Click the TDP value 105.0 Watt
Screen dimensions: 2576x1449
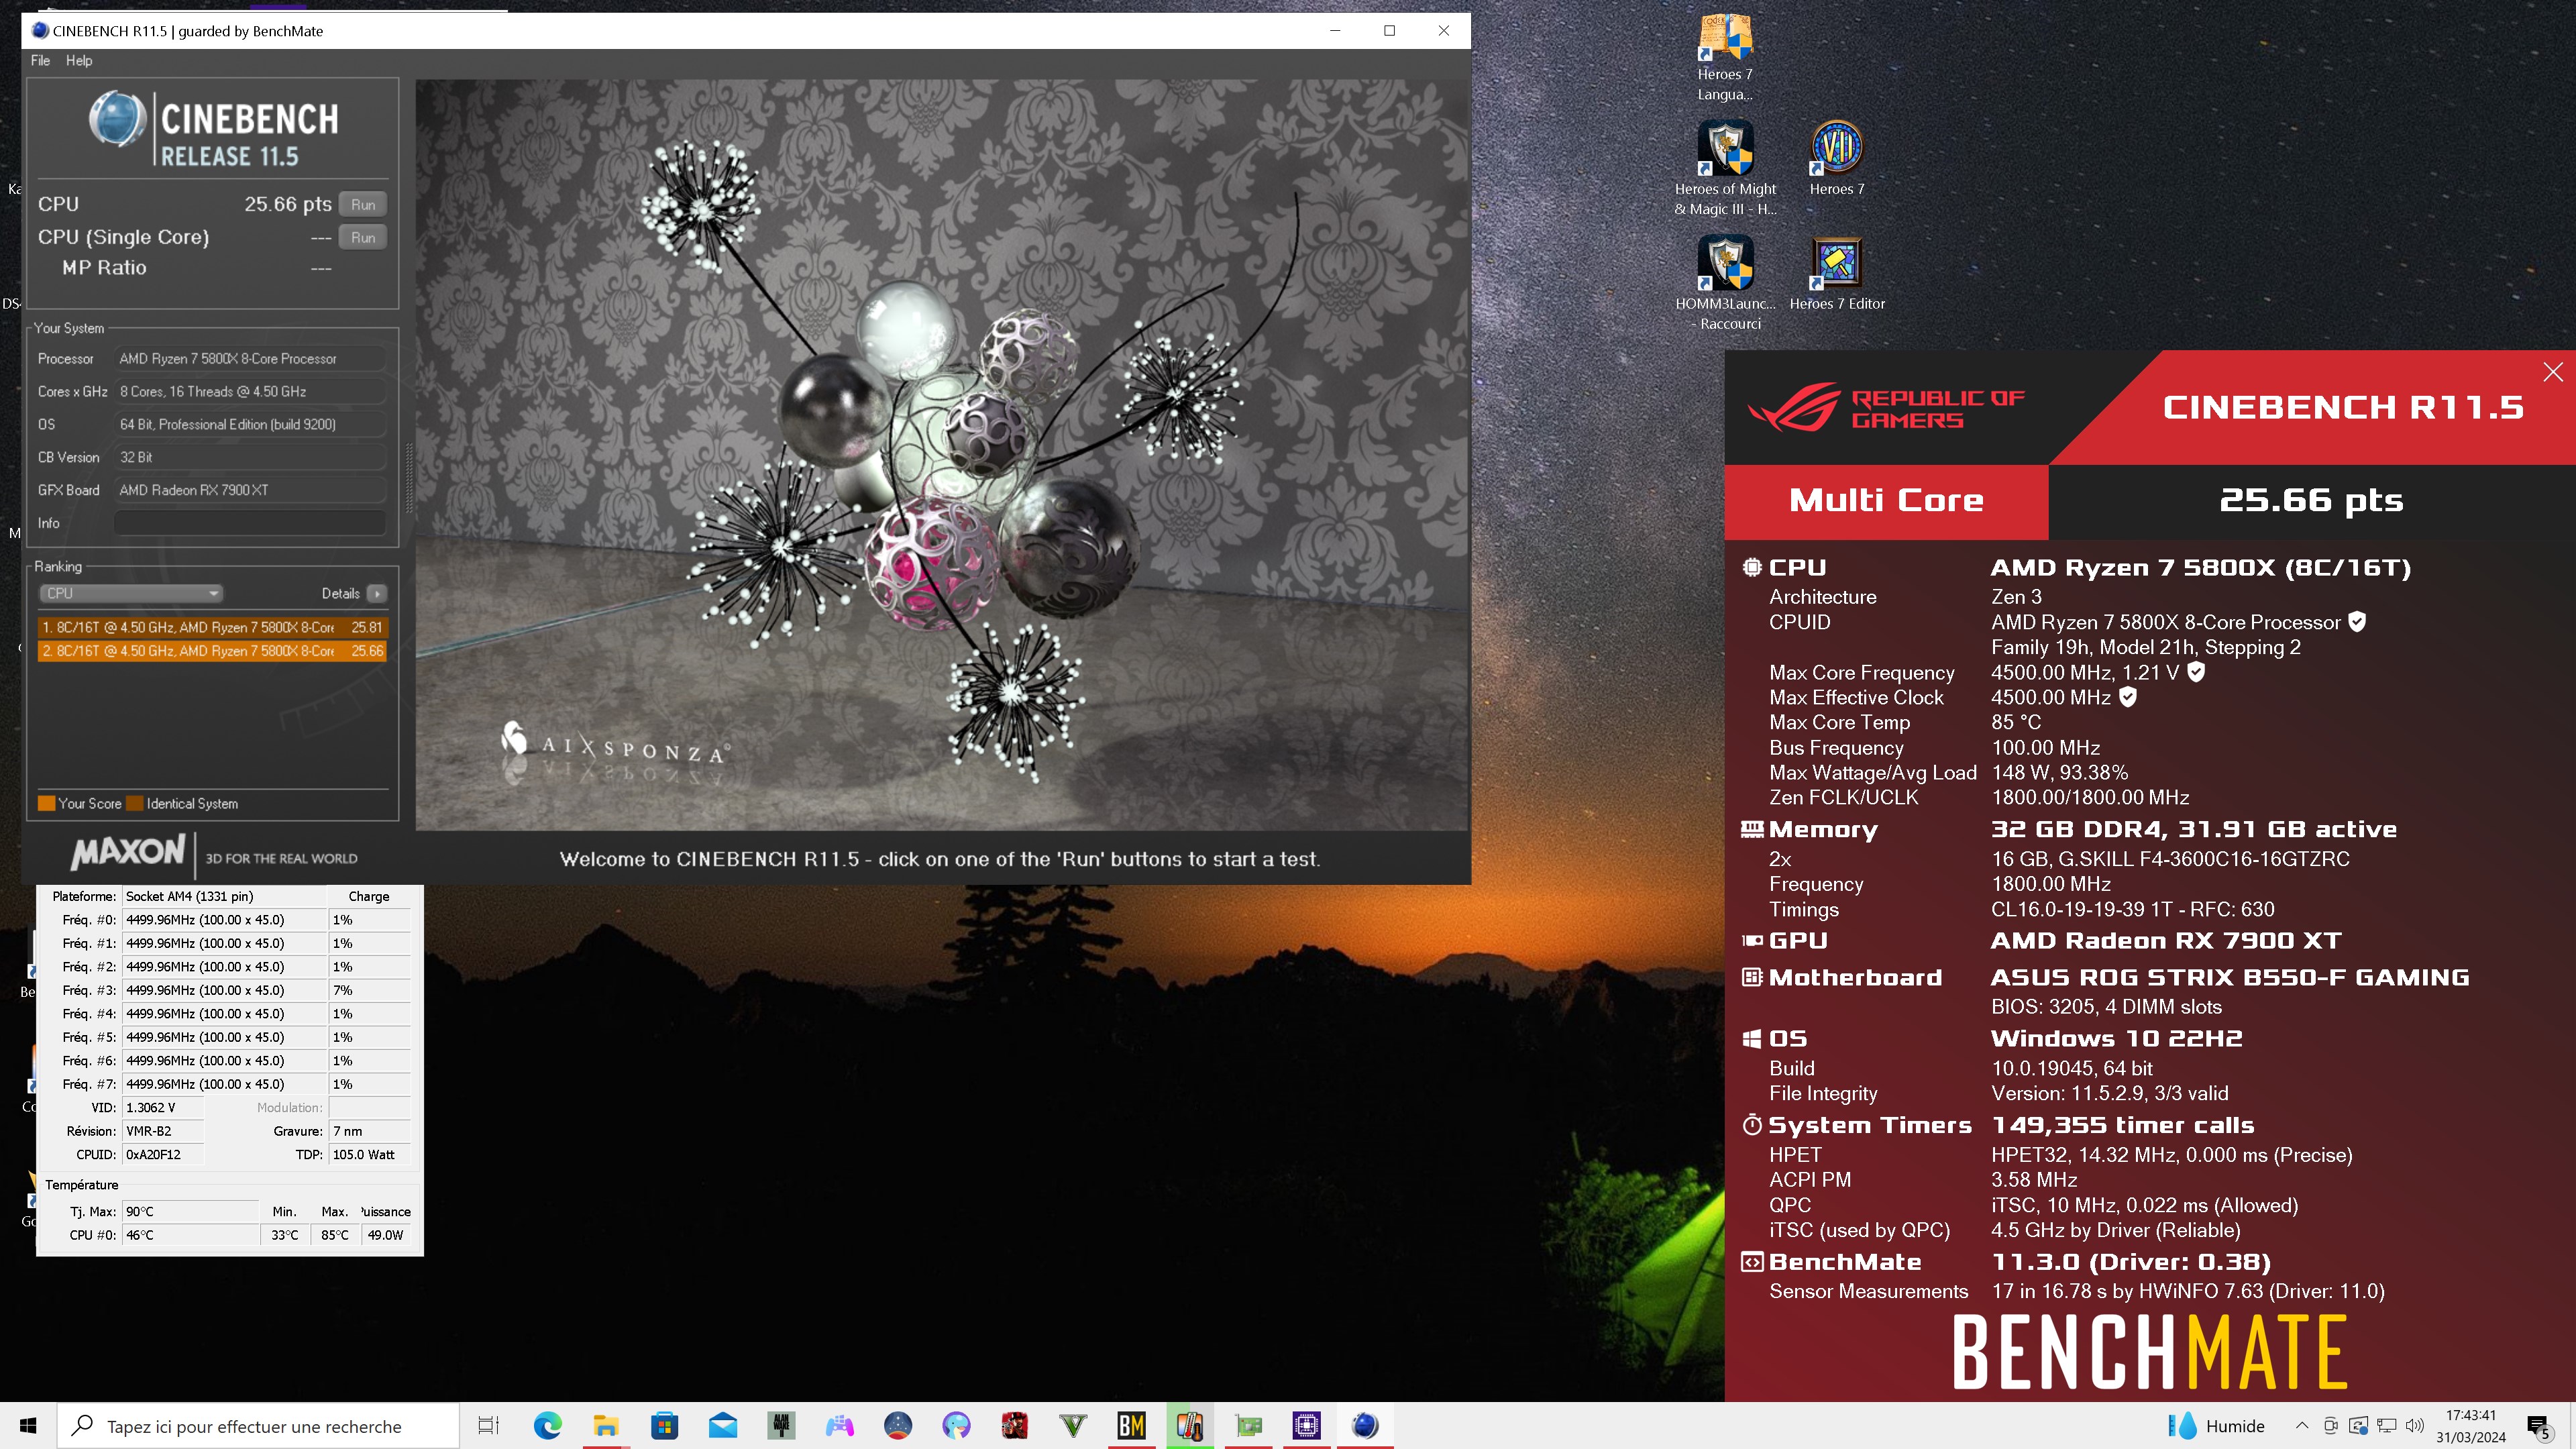point(370,1154)
